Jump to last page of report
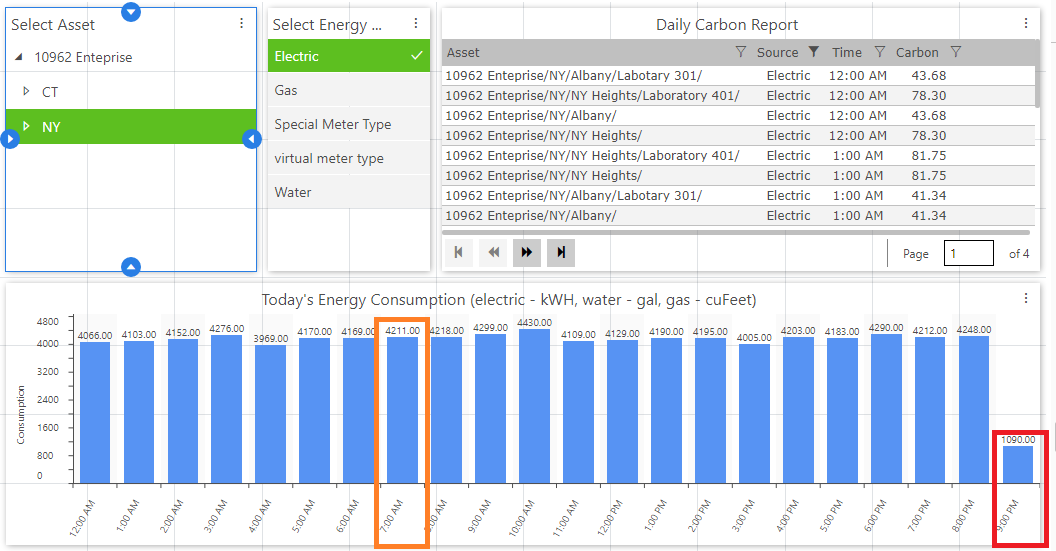This screenshot has width=1056, height=551. 561,253
